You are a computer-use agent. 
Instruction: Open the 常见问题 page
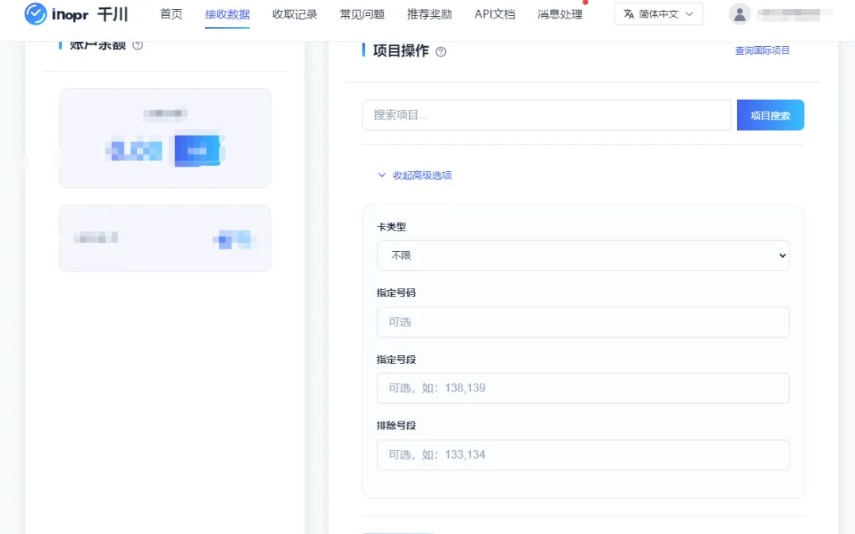(x=361, y=14)
